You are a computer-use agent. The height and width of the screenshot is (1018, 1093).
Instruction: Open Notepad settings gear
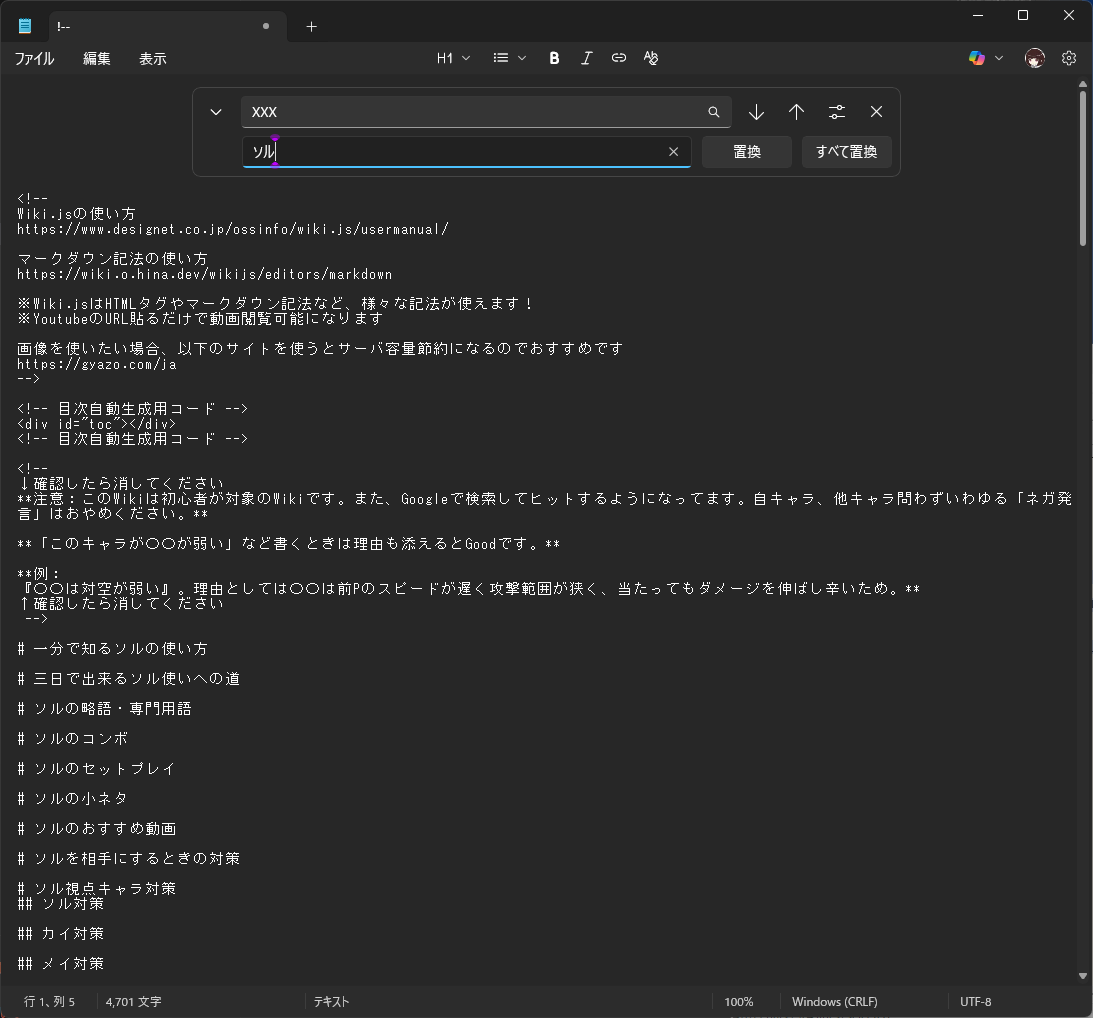point(1069,58)
